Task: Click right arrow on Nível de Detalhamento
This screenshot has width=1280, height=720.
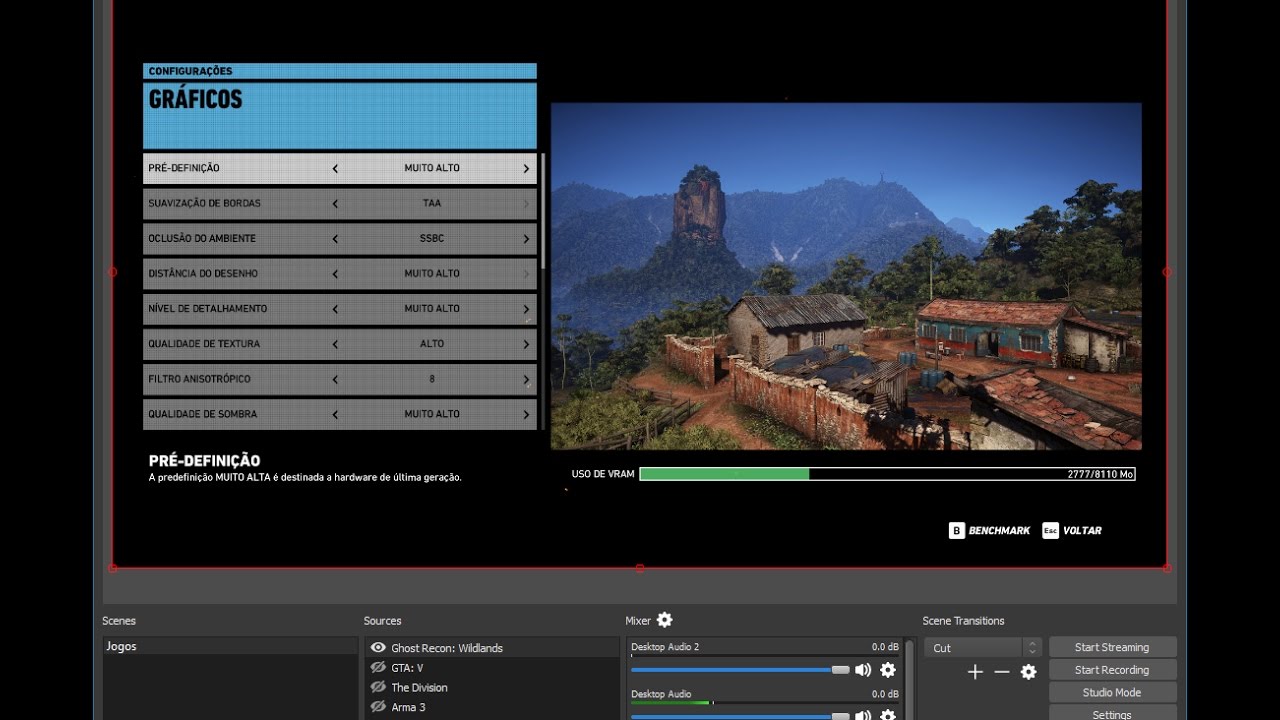Action: (x=526, y=308)
